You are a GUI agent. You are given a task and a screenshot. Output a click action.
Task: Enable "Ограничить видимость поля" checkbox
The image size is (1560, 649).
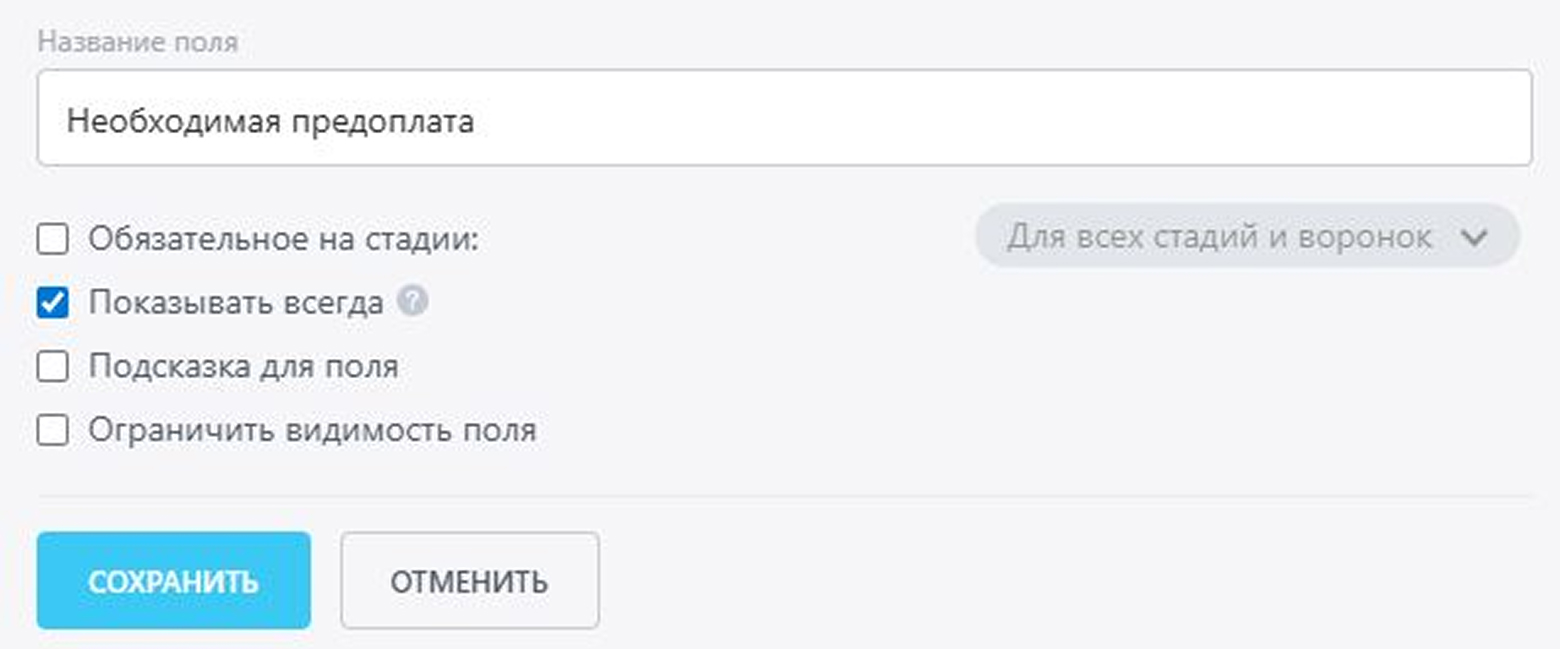point(52,430)
